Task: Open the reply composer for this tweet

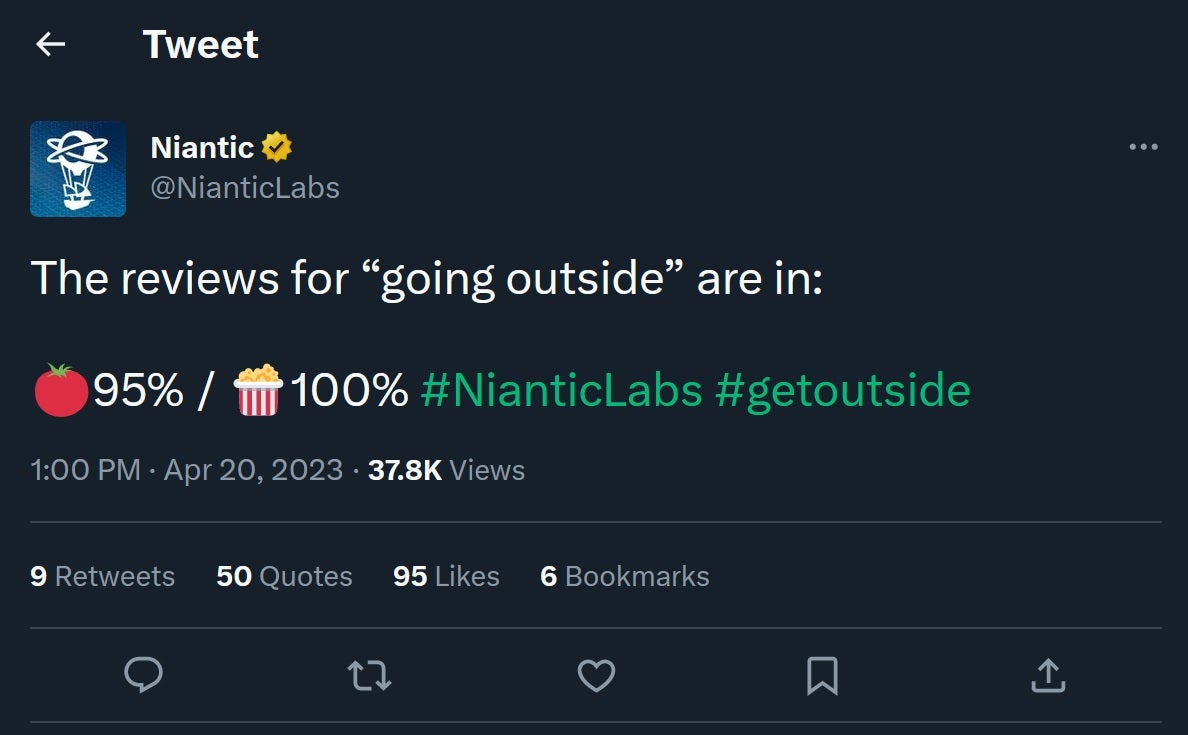Action: [x=143, y=676]
